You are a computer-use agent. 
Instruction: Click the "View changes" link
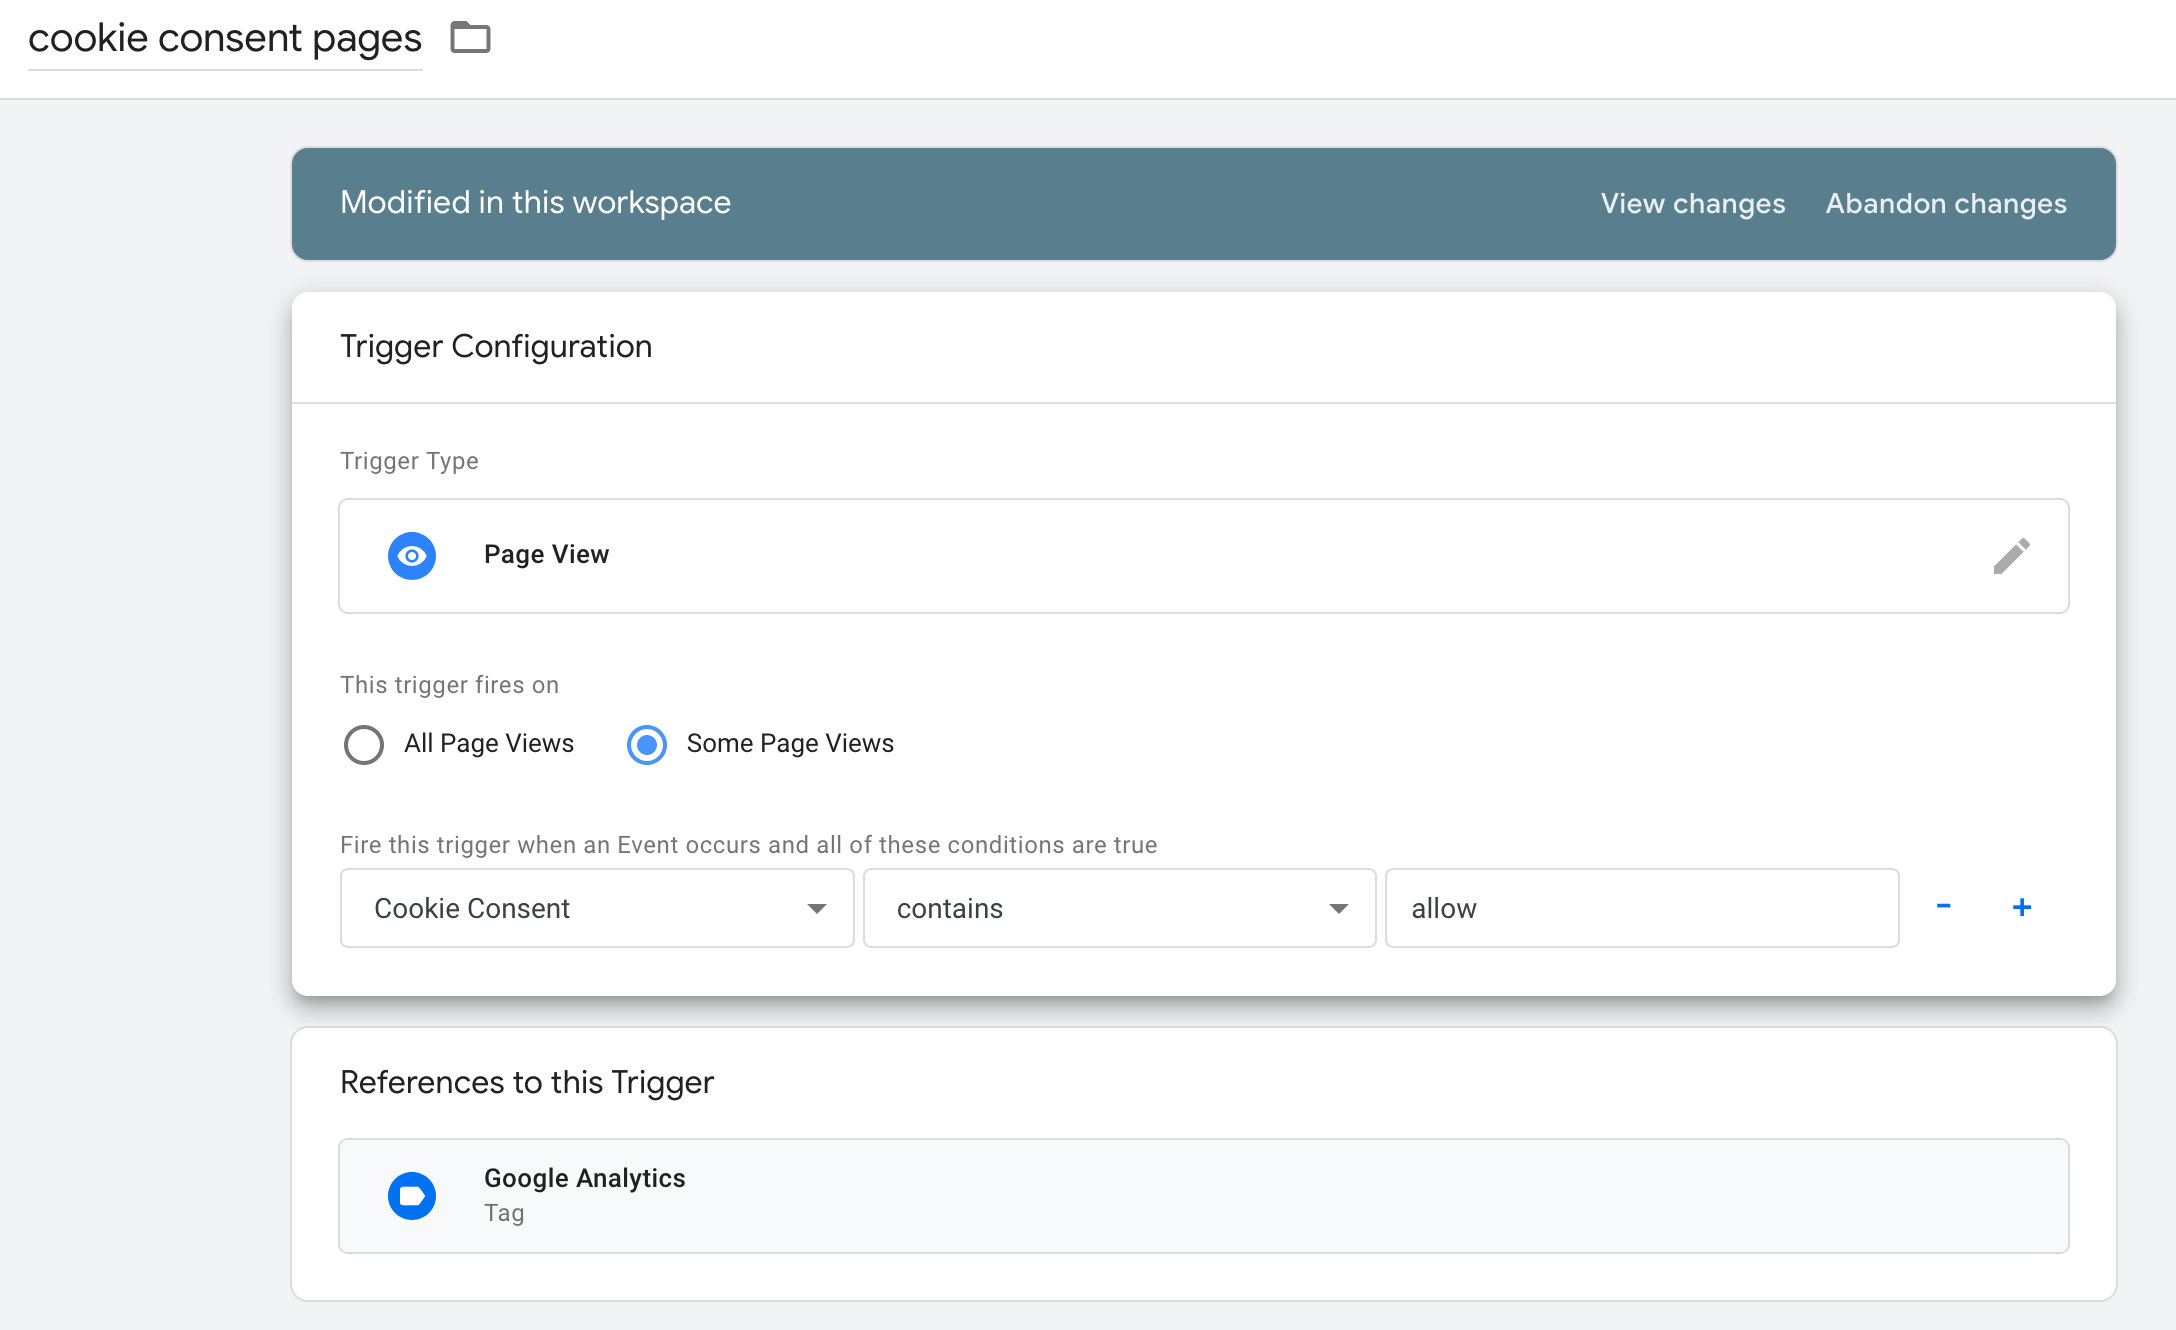click(x=1692, y=203)
